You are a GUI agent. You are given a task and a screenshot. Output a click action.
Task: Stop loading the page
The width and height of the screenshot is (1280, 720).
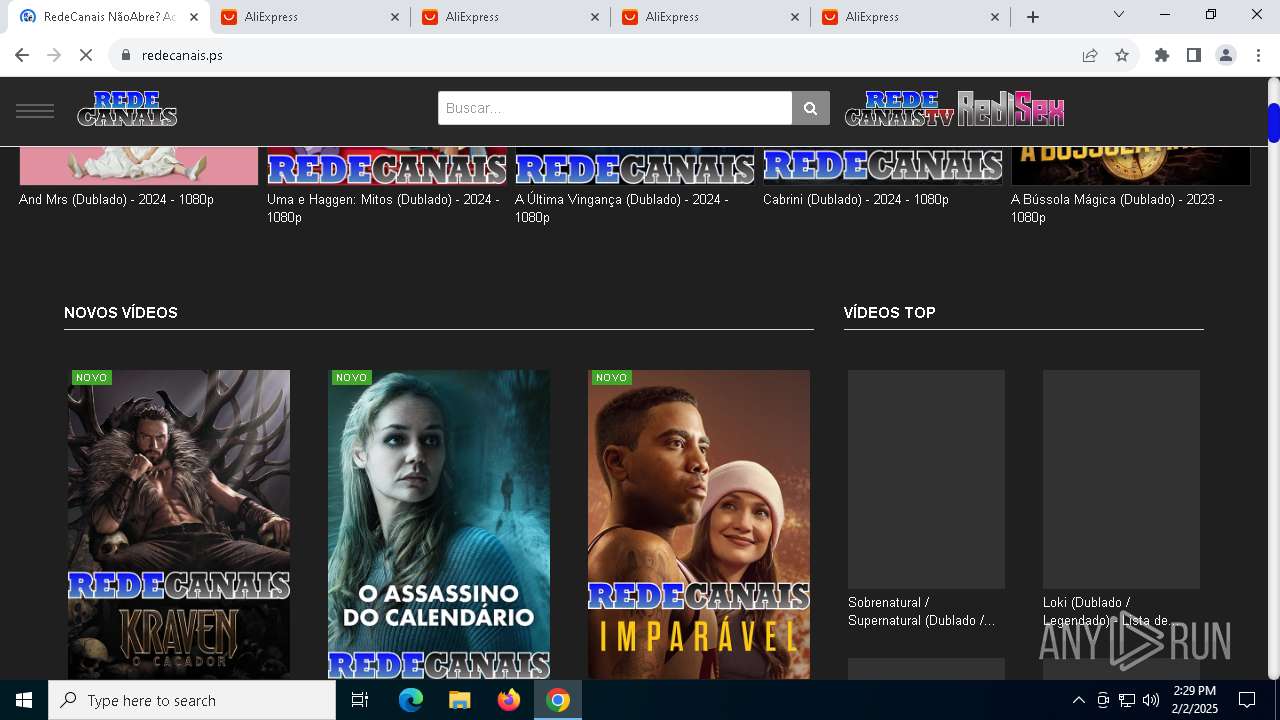pos(86,55)
